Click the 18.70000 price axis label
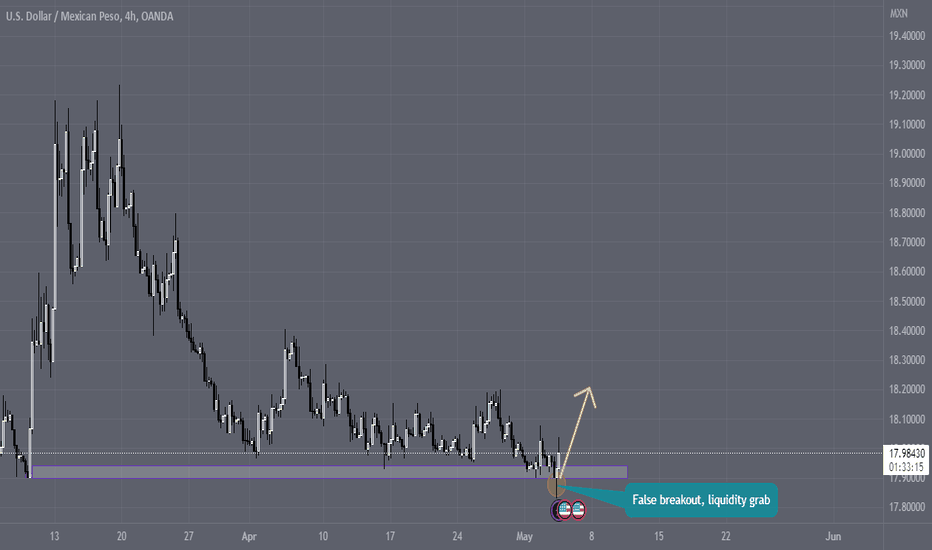This screenshot has width=932, height=550. click(907, 243)
